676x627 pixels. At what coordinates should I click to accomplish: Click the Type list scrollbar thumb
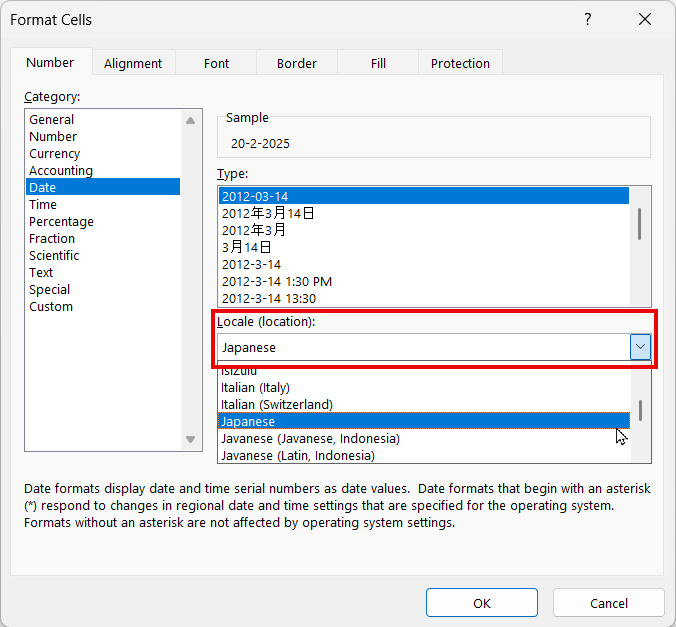[639, 224]
